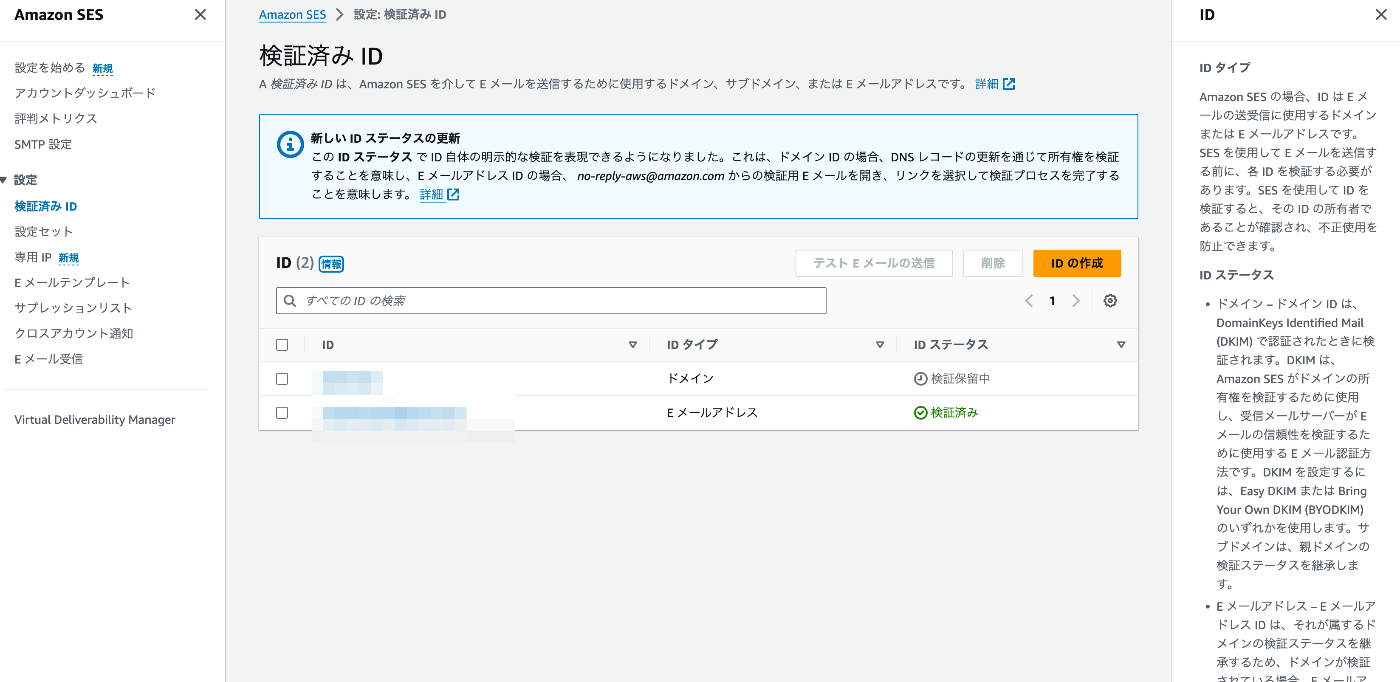Open クロスアカウント通知 in sidebar
The height and width of the screenshot is (682, 1400).
[74, 333]
